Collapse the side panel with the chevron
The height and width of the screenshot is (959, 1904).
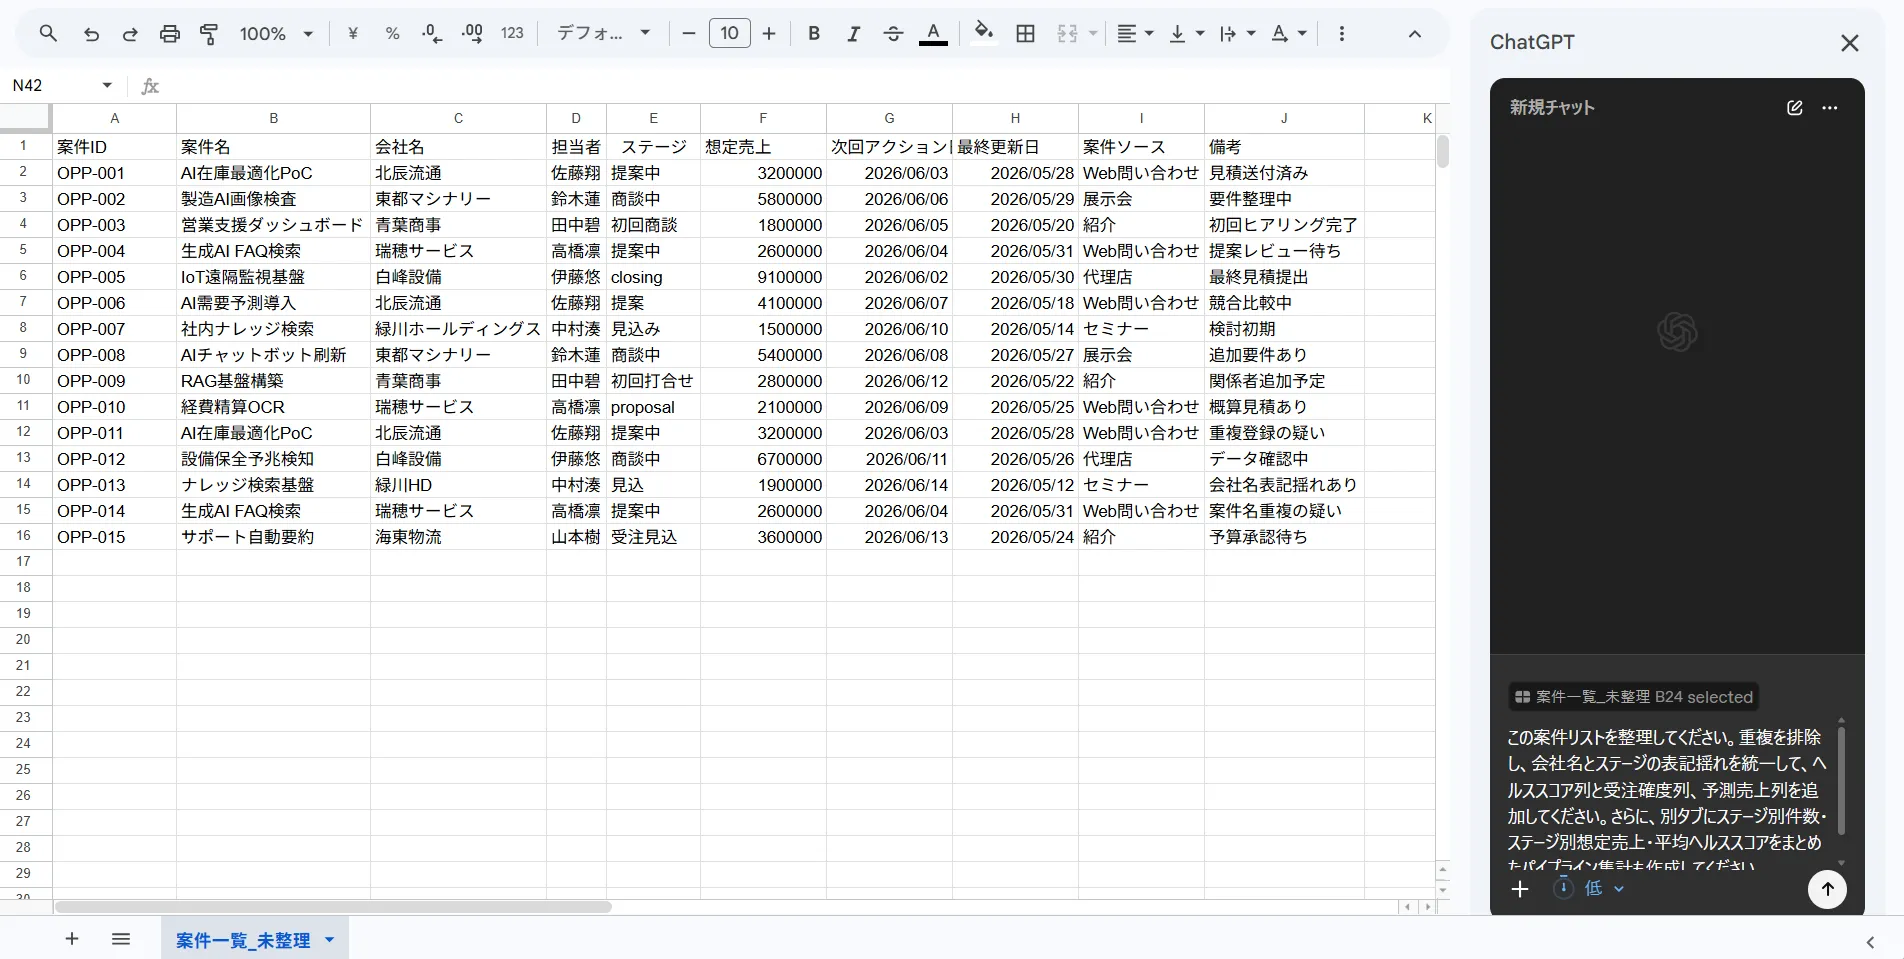tap(1870, 942)
